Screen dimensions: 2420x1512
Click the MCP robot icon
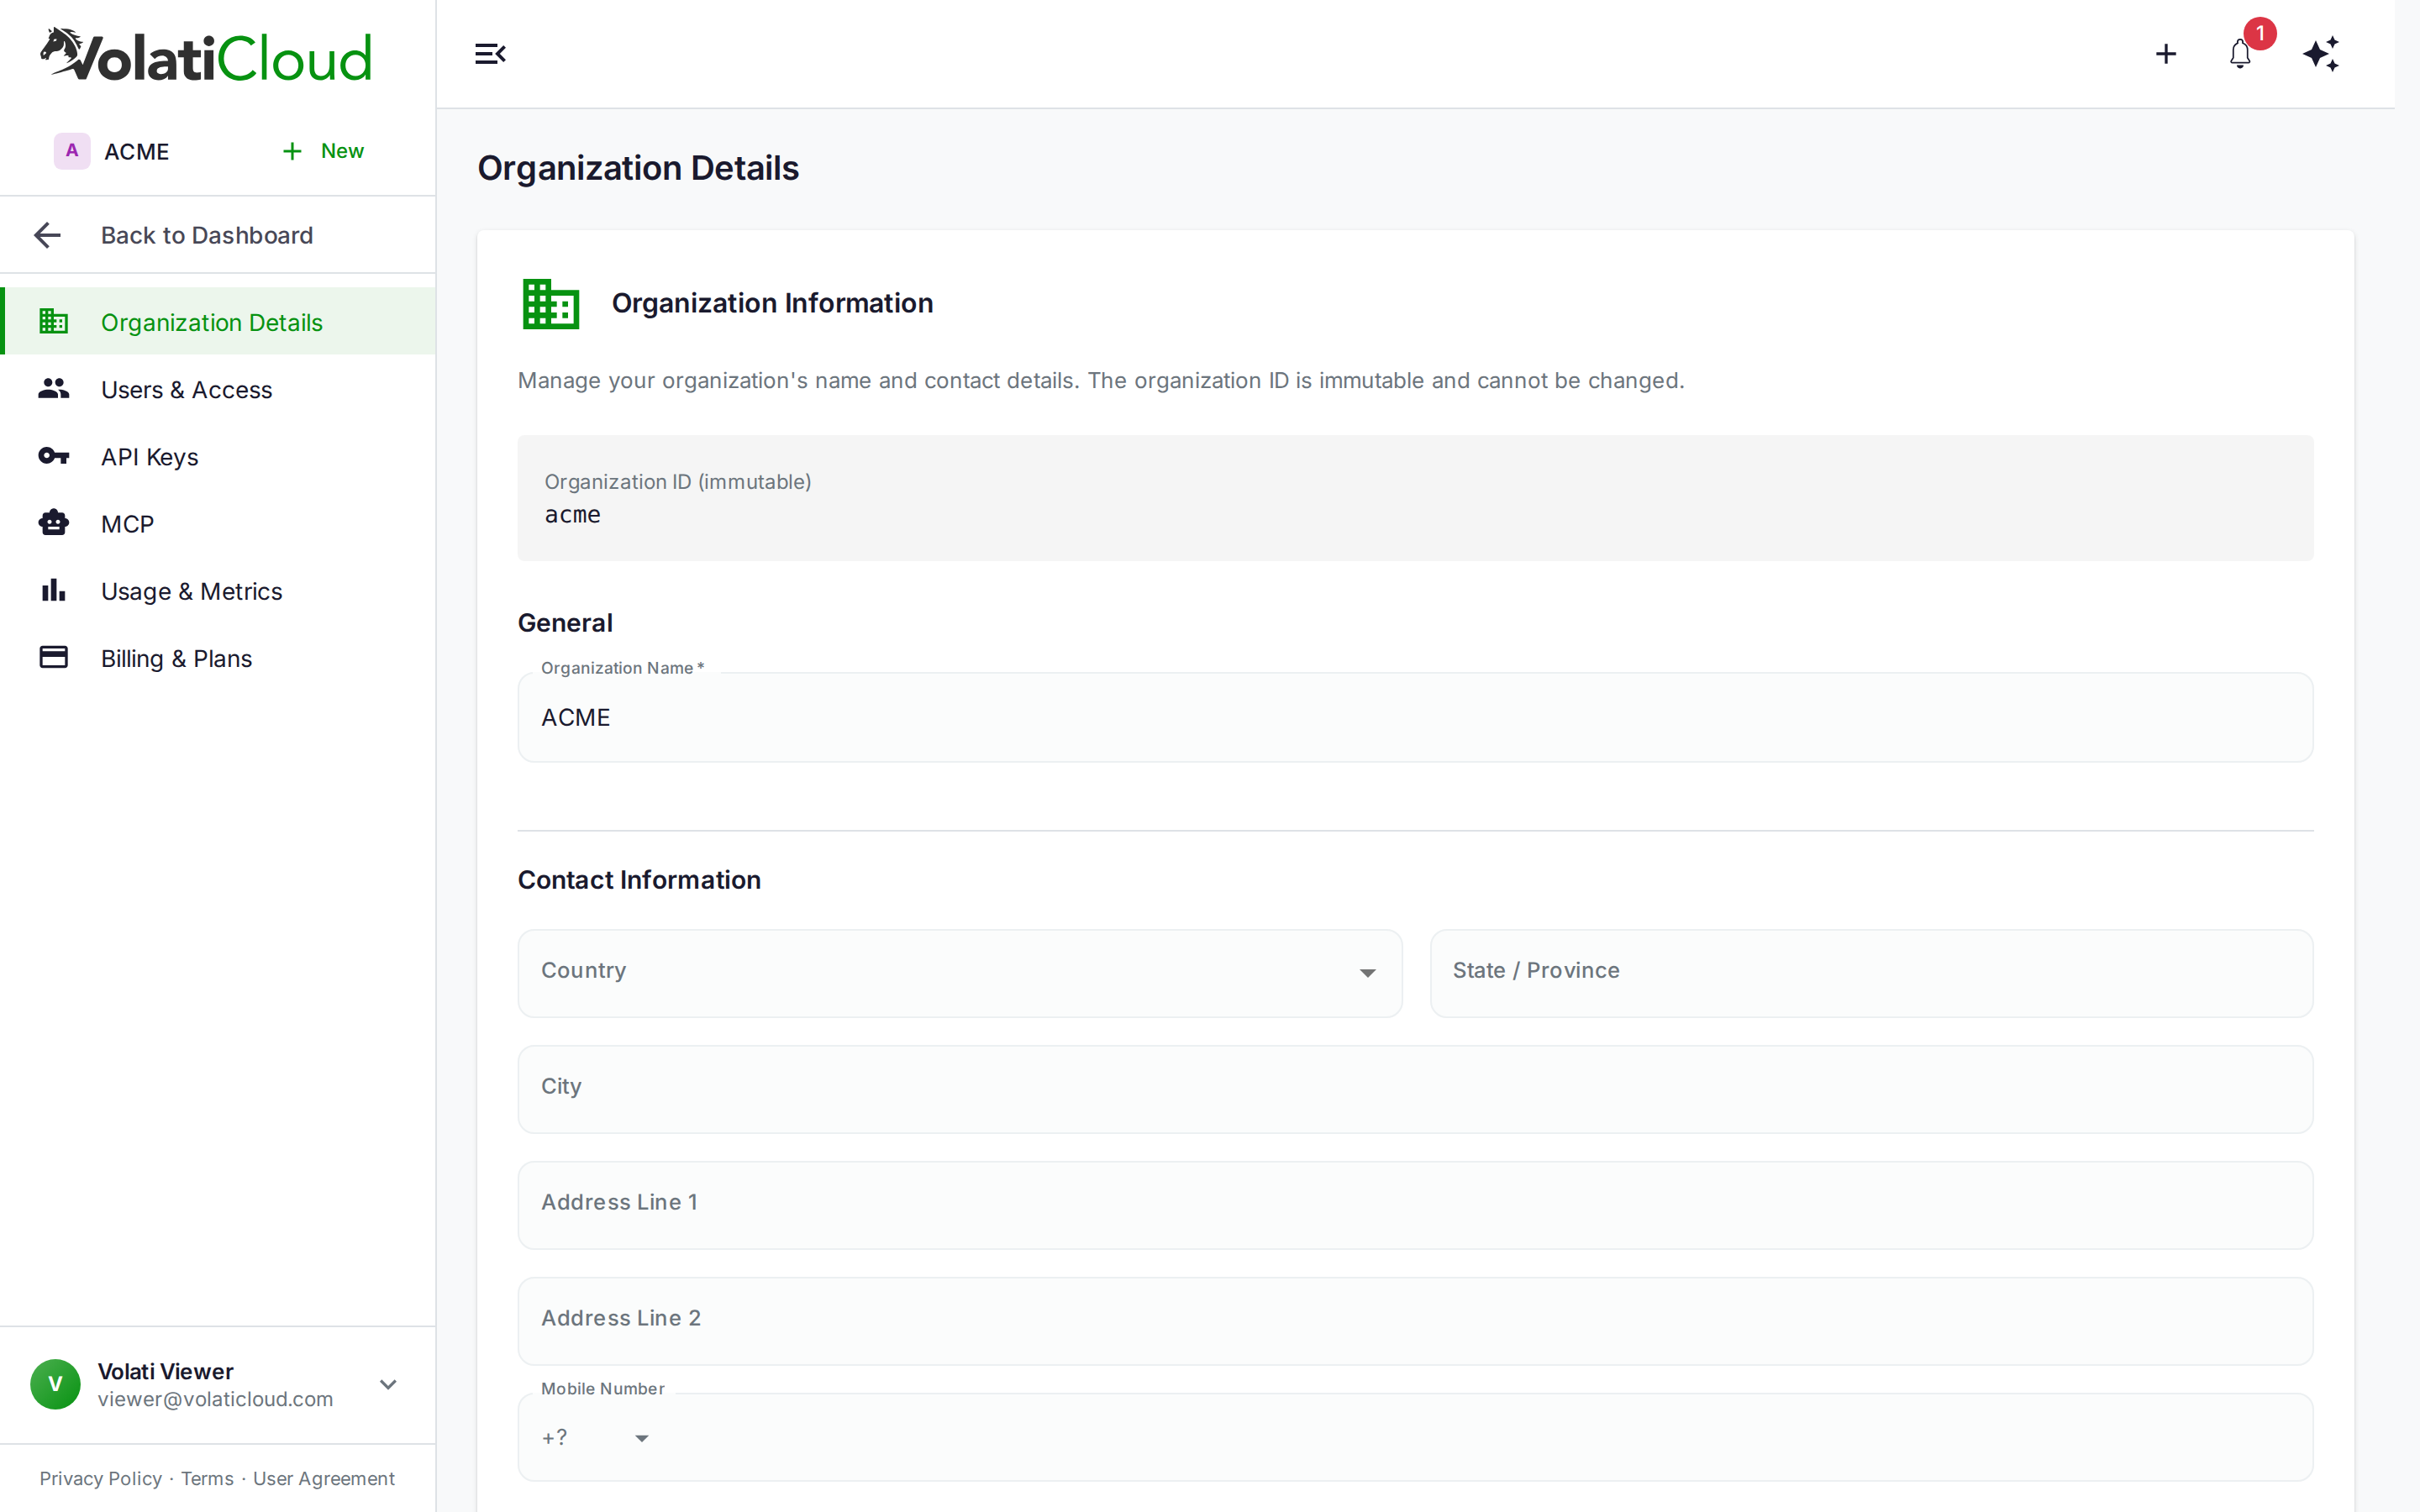pos(54,523)
